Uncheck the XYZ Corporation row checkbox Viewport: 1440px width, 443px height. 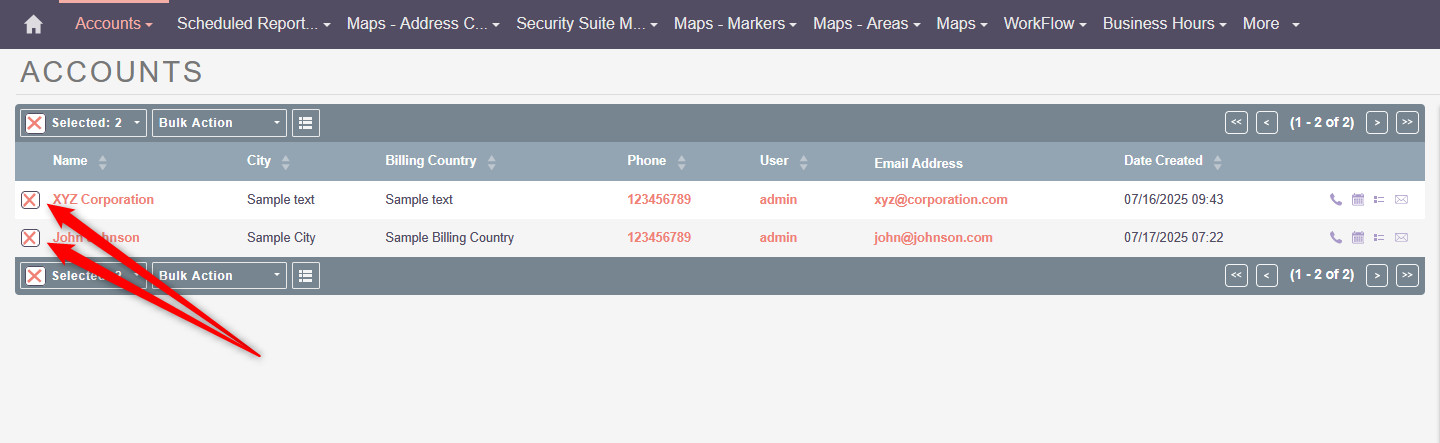[x=30, y=200]
